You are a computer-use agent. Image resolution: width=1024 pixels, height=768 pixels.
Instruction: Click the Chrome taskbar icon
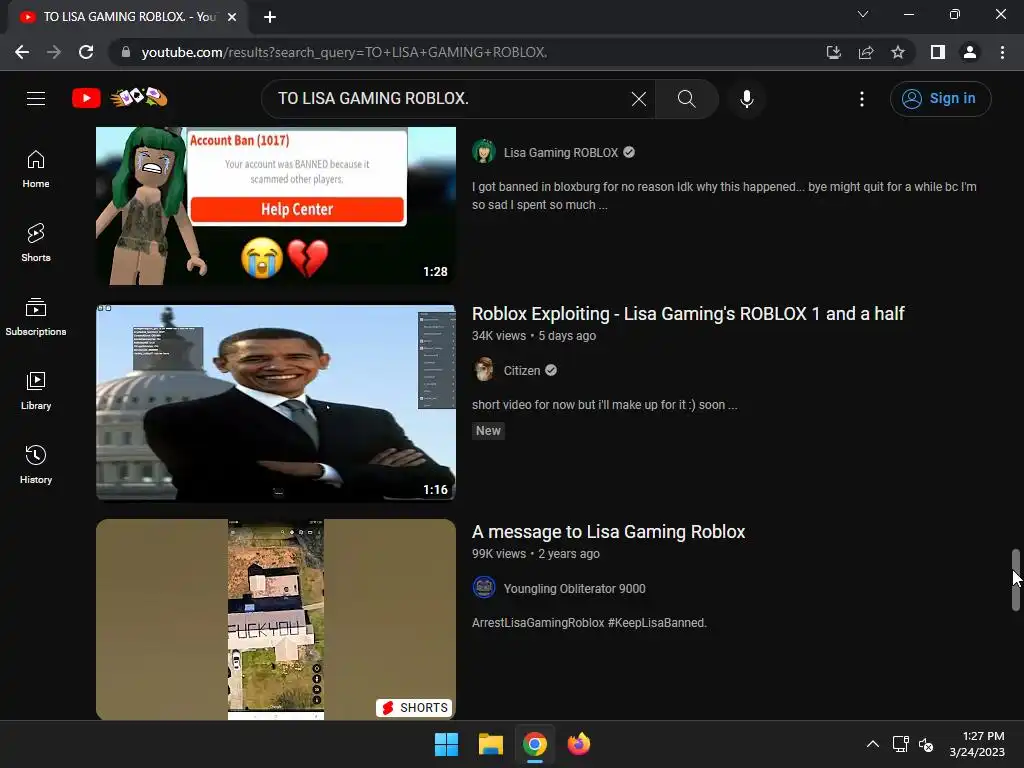pyautogui.click(x=534, y=744)
